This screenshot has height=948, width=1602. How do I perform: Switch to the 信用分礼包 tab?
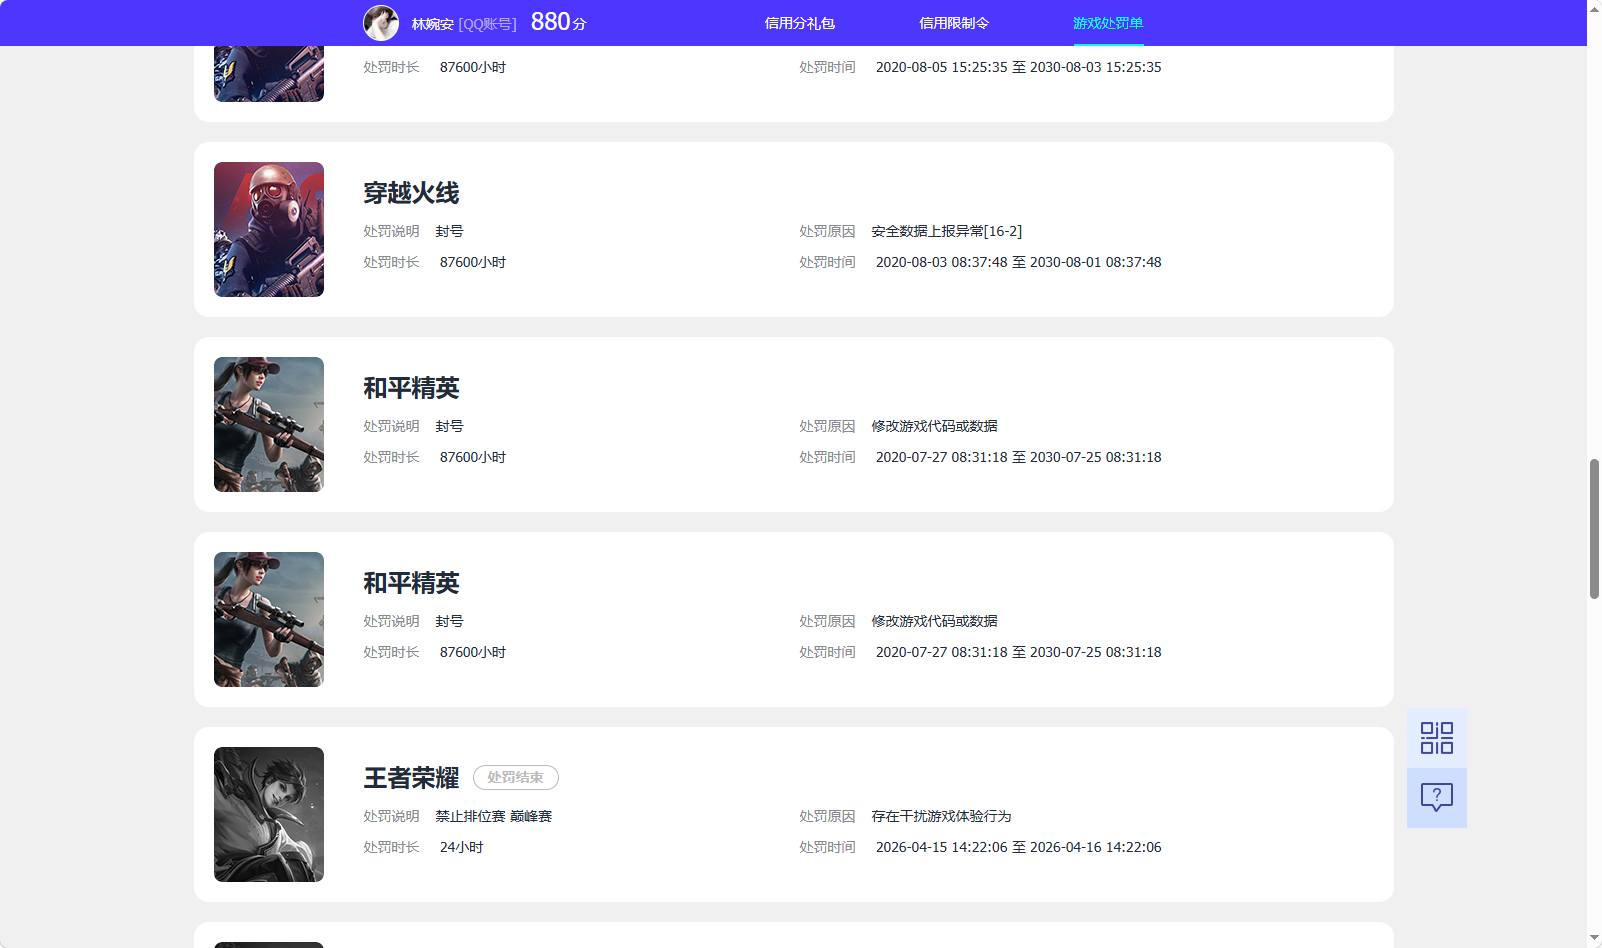pos(799,23)
